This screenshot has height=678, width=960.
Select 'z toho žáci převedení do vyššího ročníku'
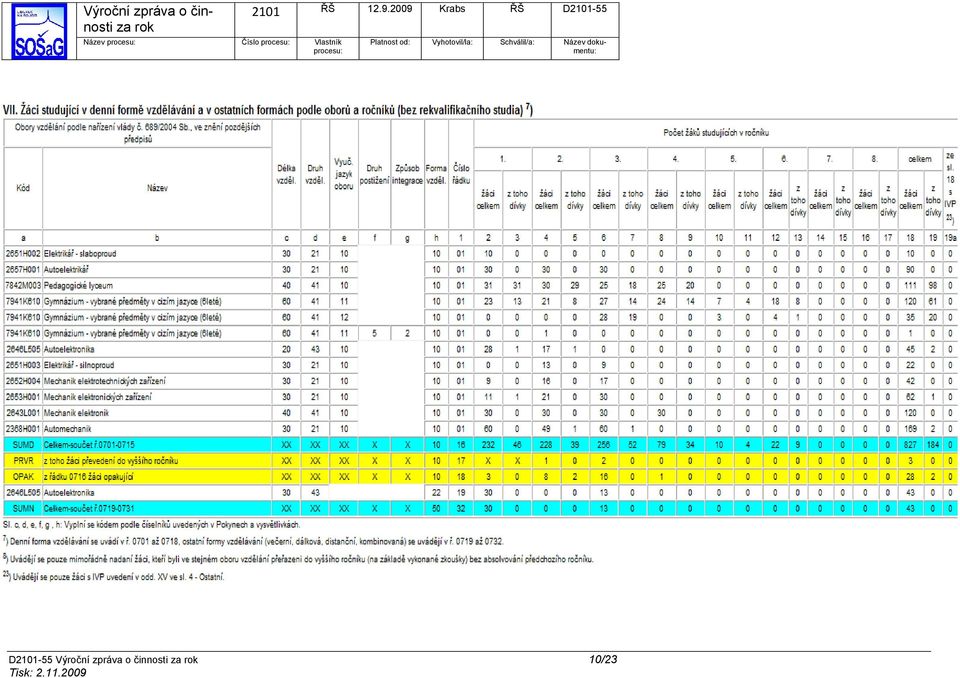click(x=110, y=461)
